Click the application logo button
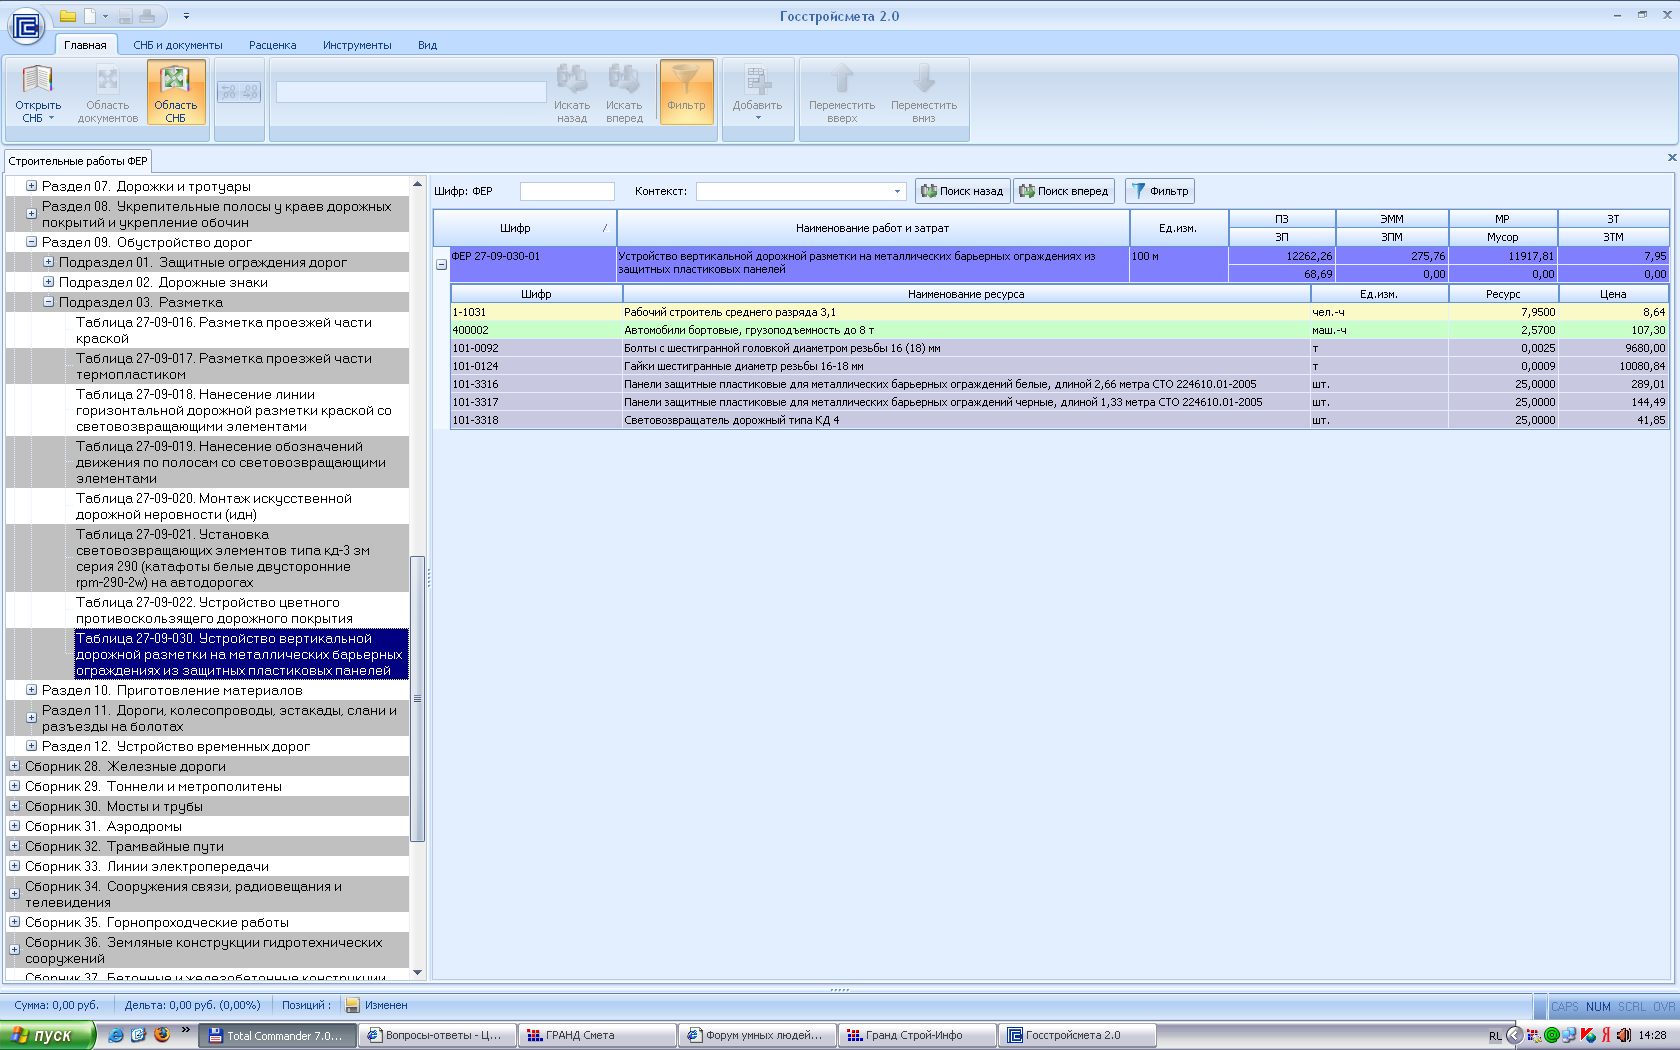The image size is (1680, 1050). coord(25,26)
